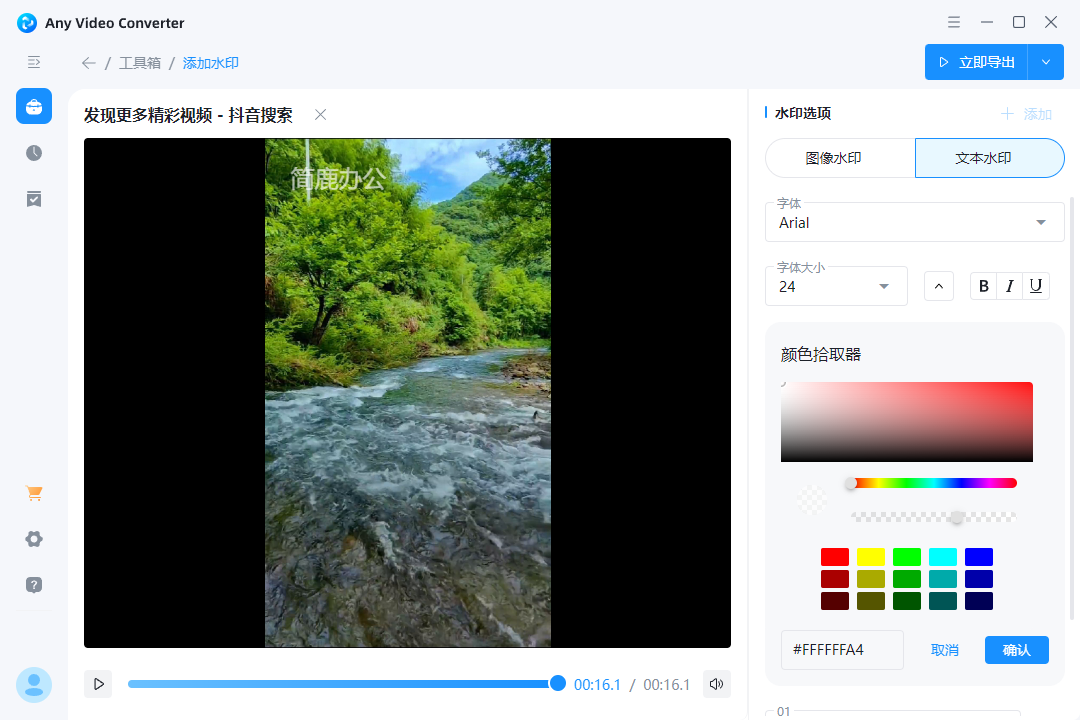Open the font size dropdown showing 24
The width and height of the screenshot is (1080, 720).
click(836, 286)
